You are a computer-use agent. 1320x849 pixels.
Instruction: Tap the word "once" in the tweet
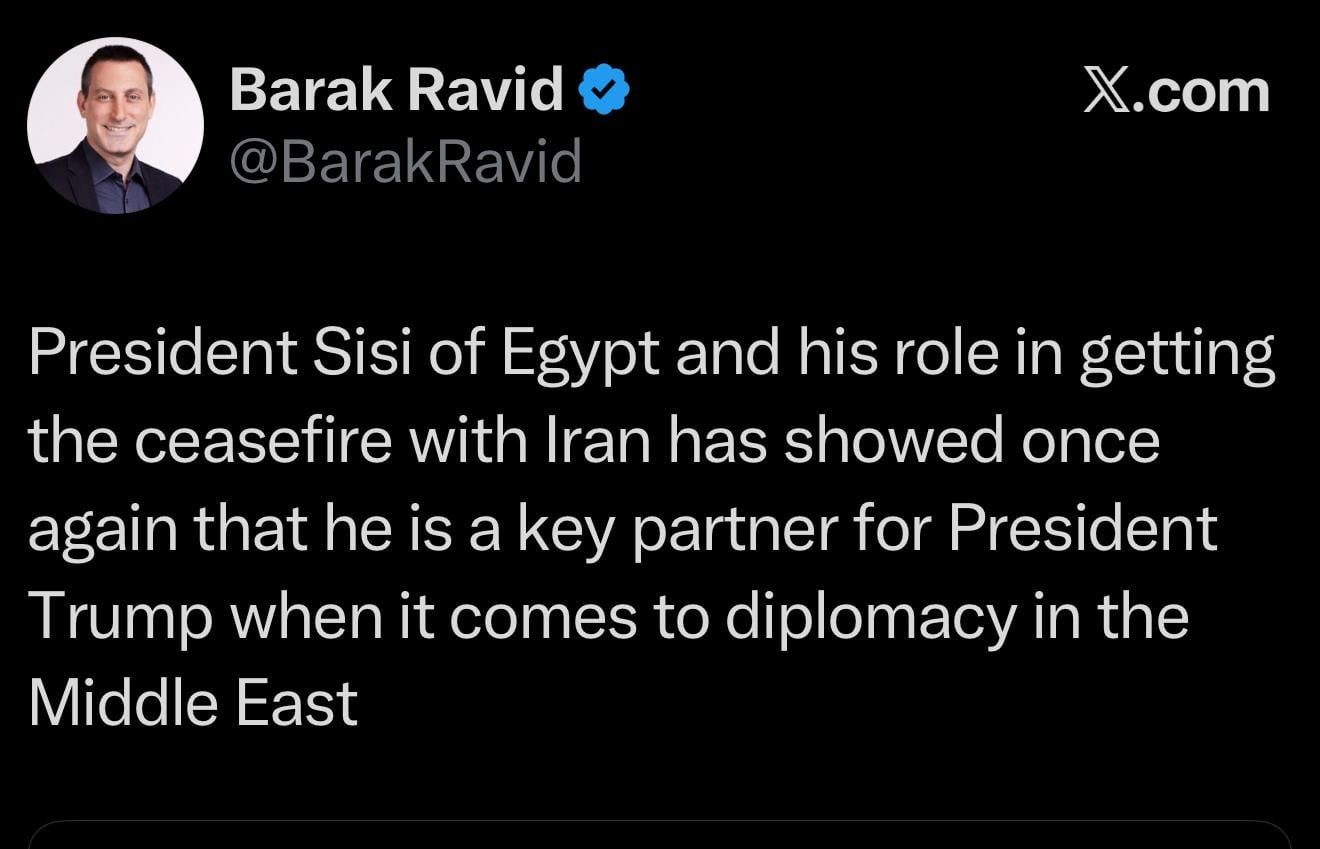pyautogui.click(x=1089, y=441)
